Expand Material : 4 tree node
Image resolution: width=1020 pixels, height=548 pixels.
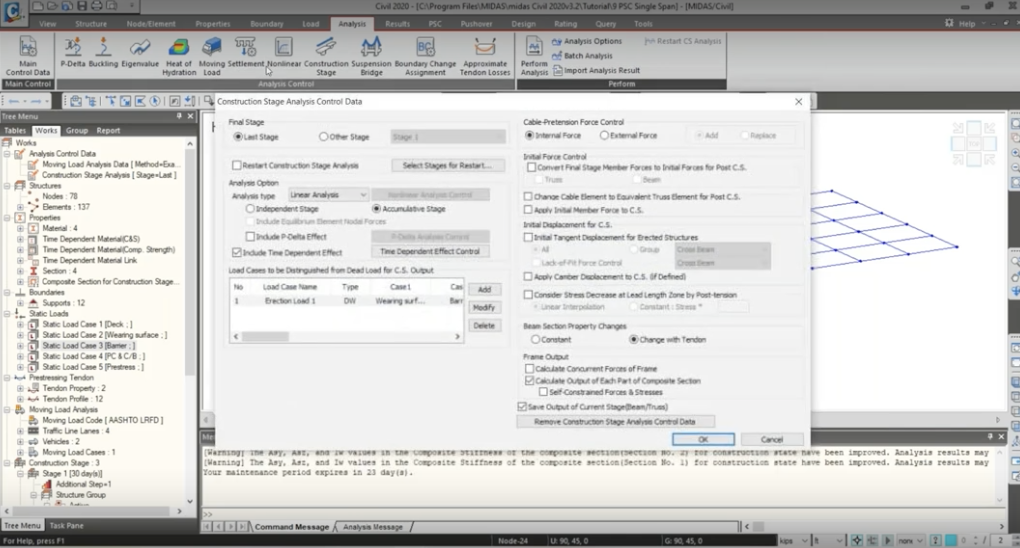coord(20,228)
